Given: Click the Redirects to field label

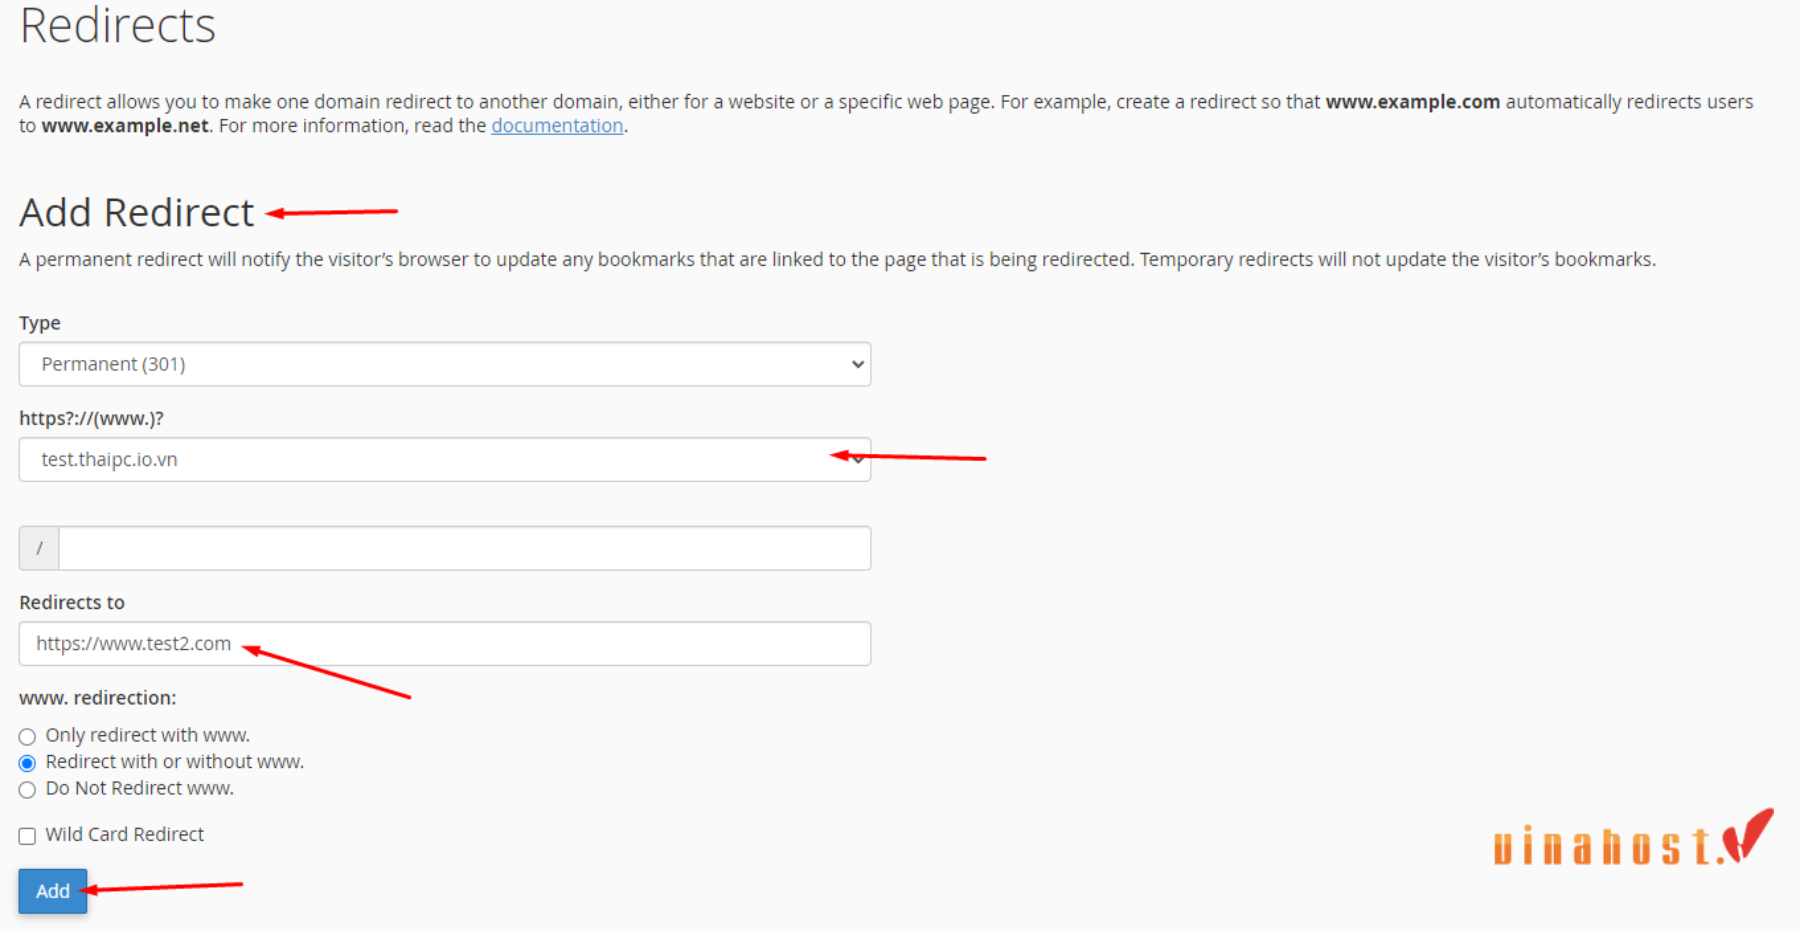Looking at the screenshot, I should [x=72, y=603].
